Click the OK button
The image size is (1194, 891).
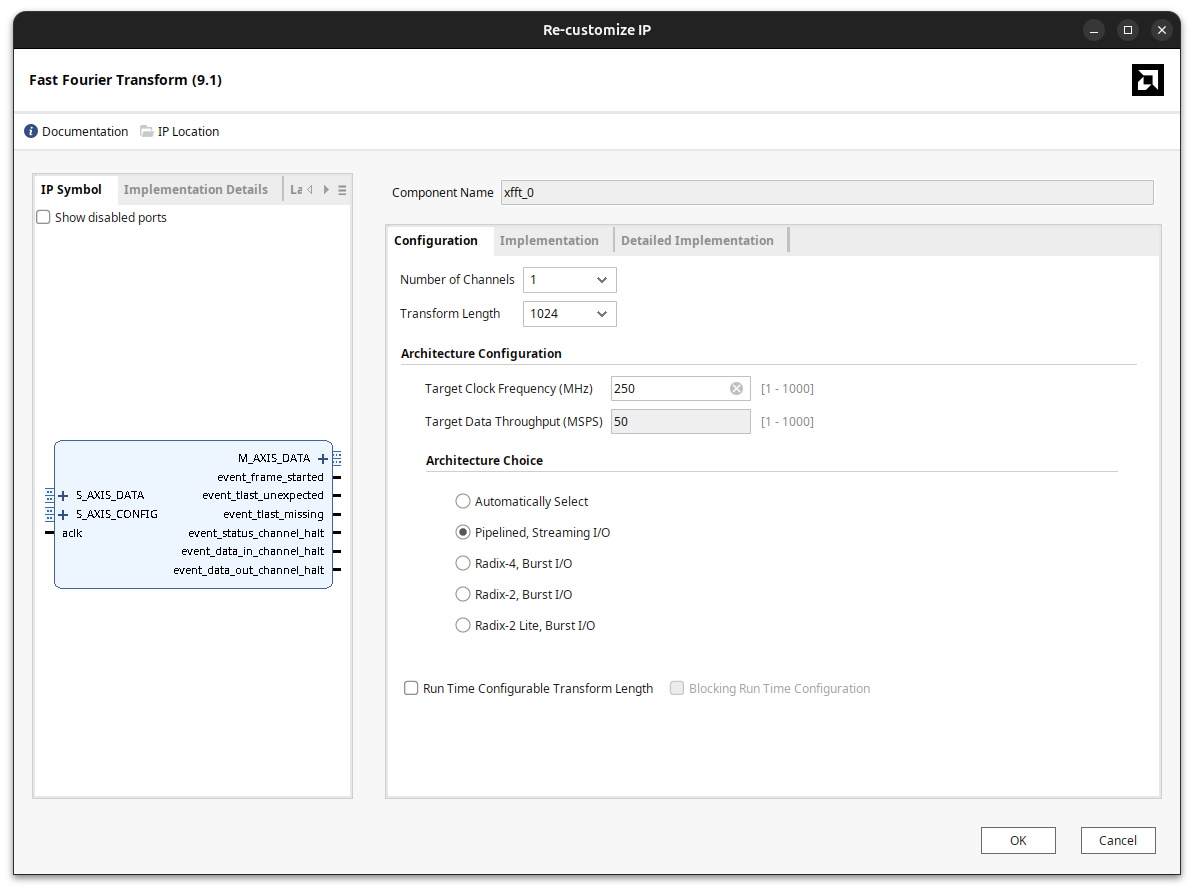pos(1018,841)
